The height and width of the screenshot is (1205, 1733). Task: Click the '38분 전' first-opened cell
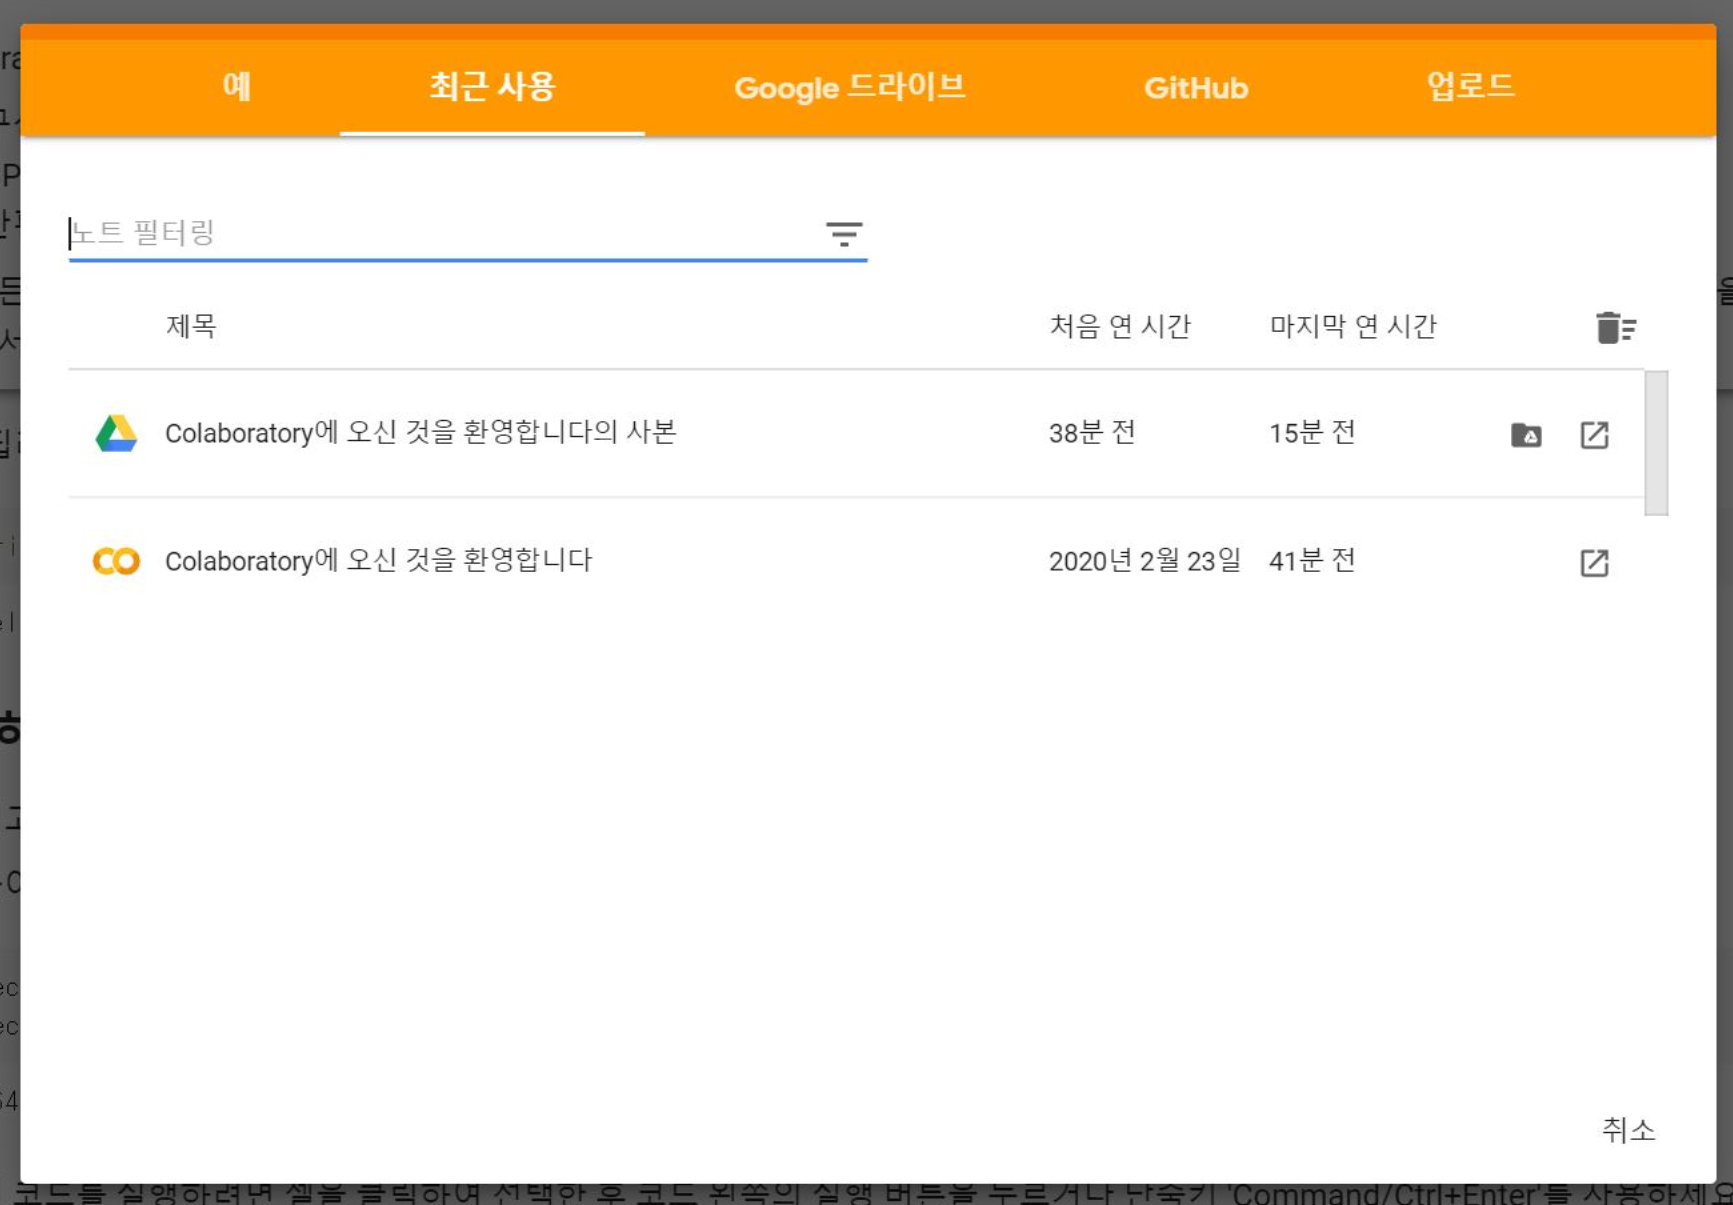coord(1091,433)
